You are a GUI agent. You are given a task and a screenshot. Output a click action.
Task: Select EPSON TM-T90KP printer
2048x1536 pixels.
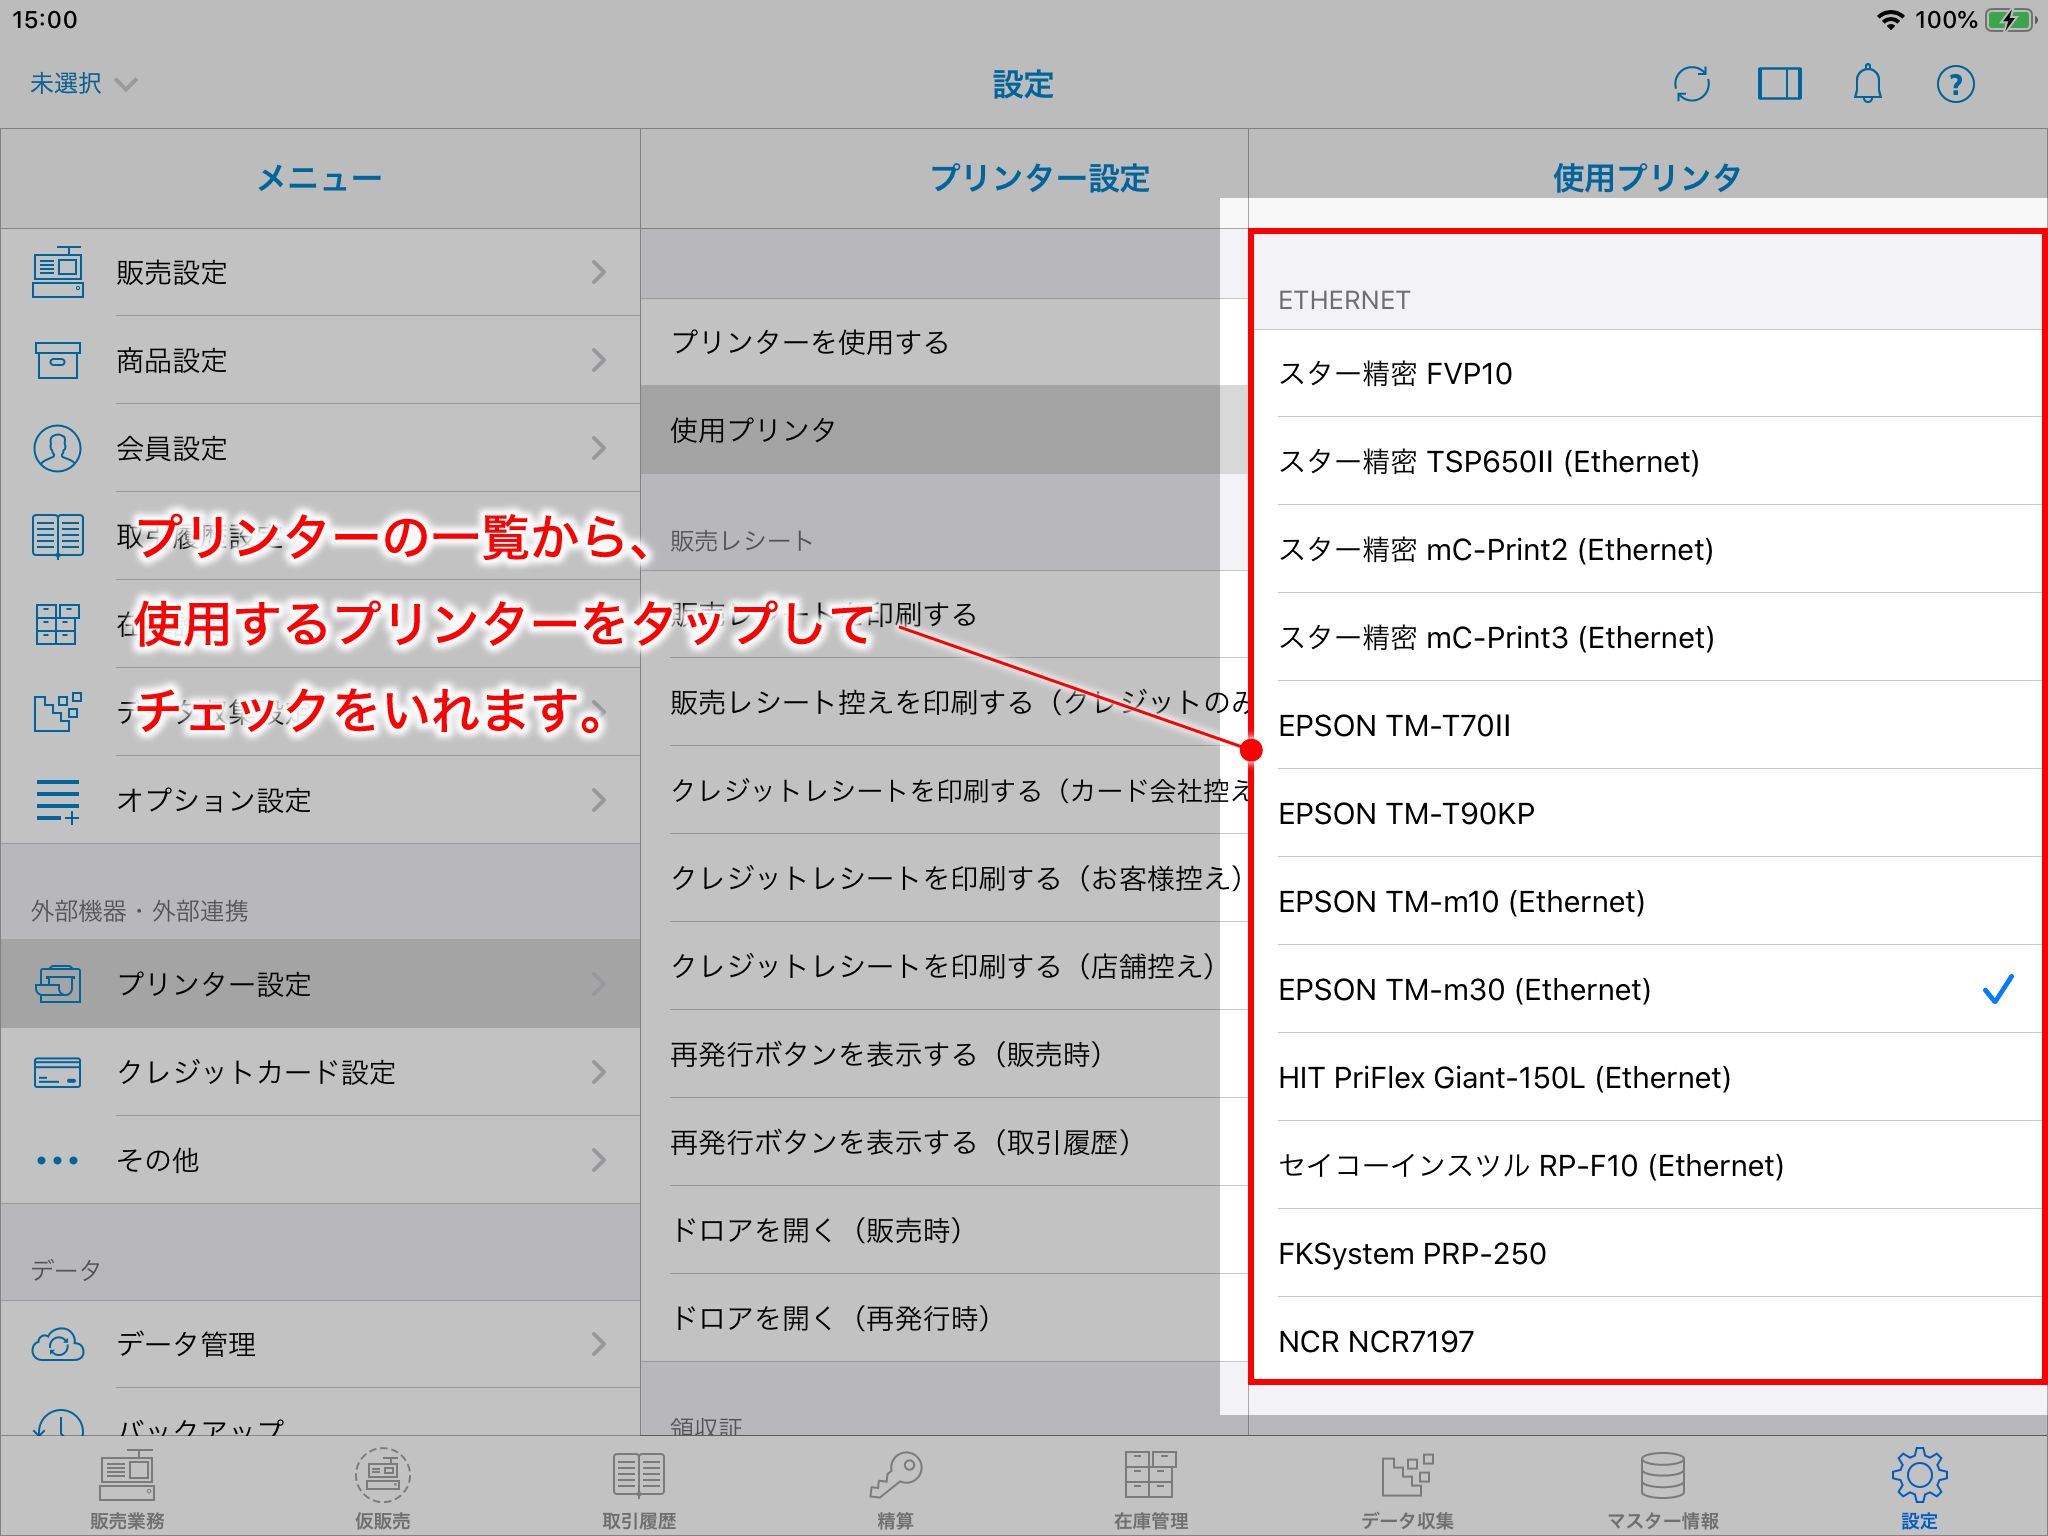[1648, 814]
